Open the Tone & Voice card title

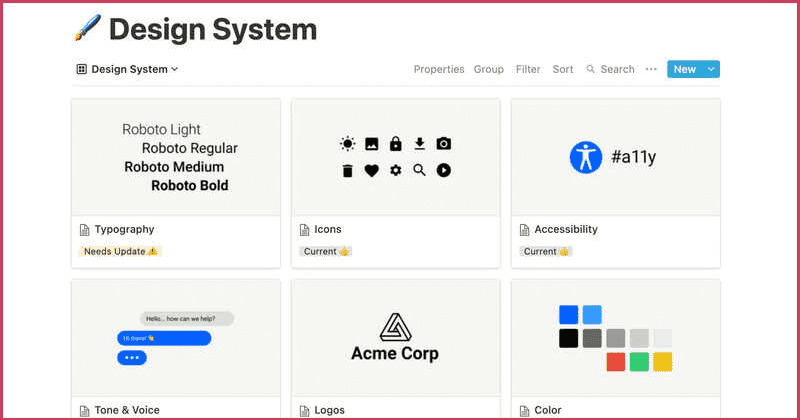coord(127,410)
